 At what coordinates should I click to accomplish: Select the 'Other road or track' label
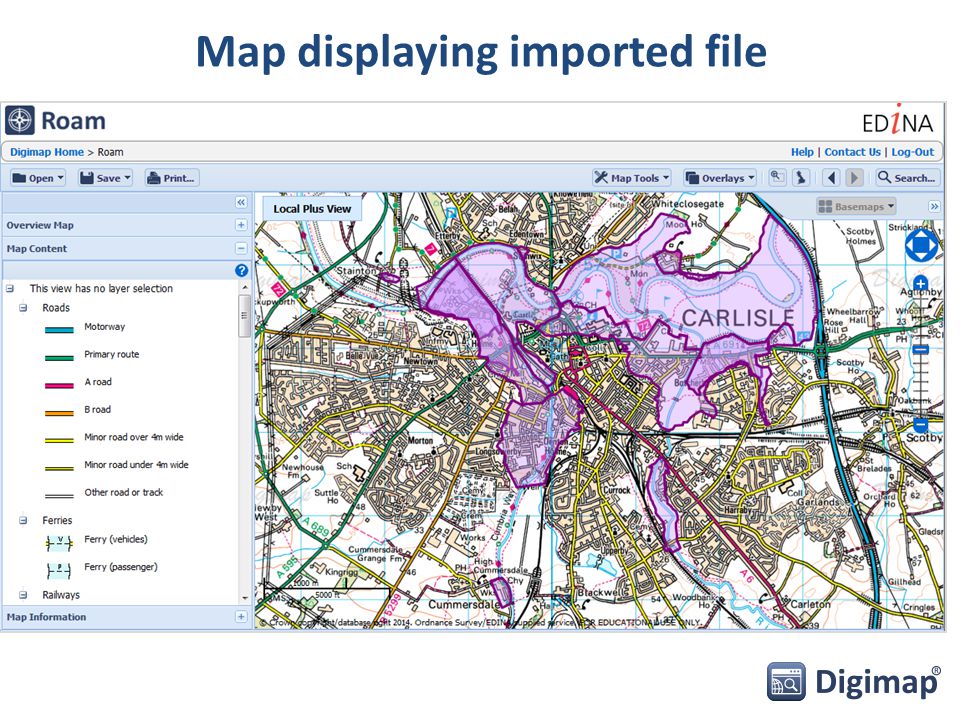click(x=124, y=492)
